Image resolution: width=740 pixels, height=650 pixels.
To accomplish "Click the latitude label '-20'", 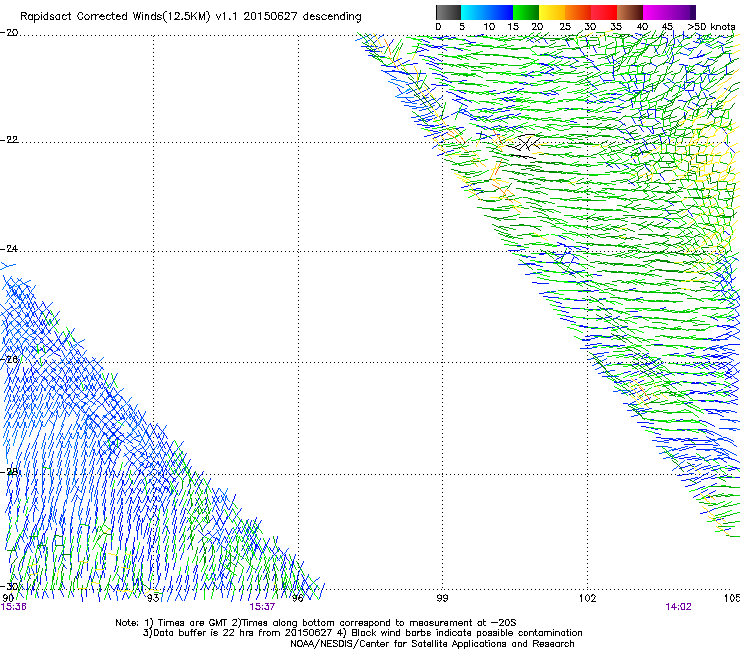I will click(9, 33).
